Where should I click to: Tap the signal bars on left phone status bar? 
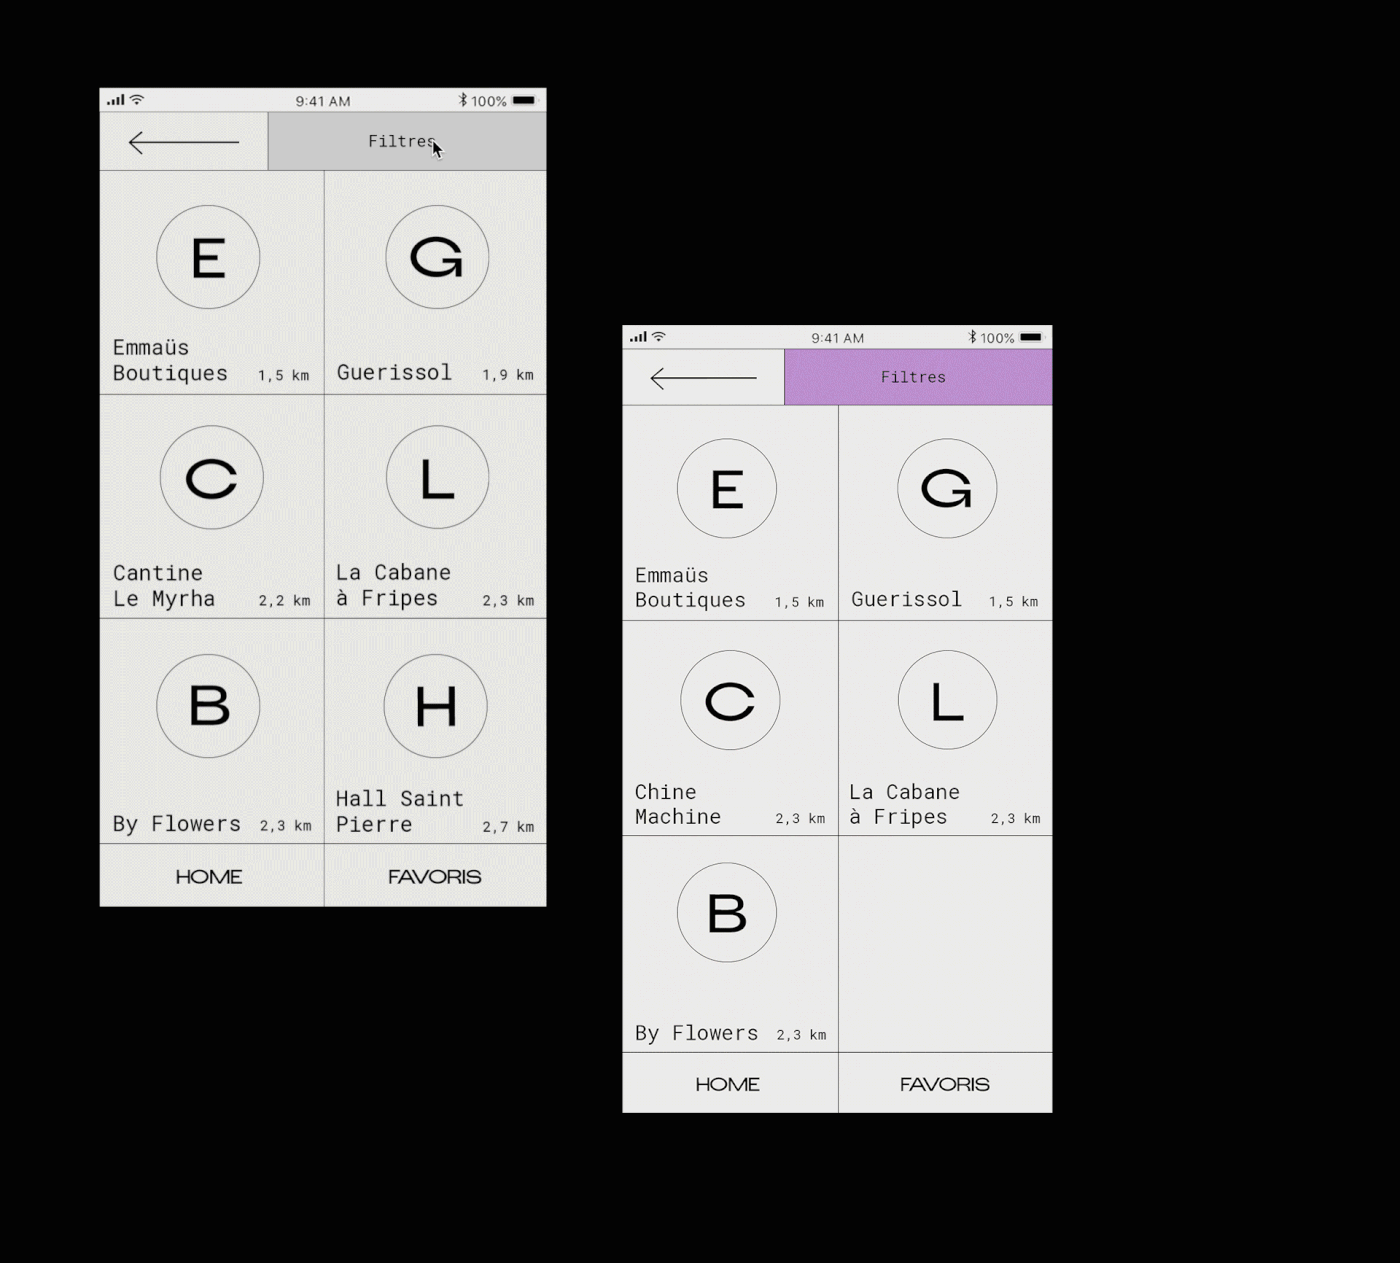pyautogui.click(x=116, y=100)
